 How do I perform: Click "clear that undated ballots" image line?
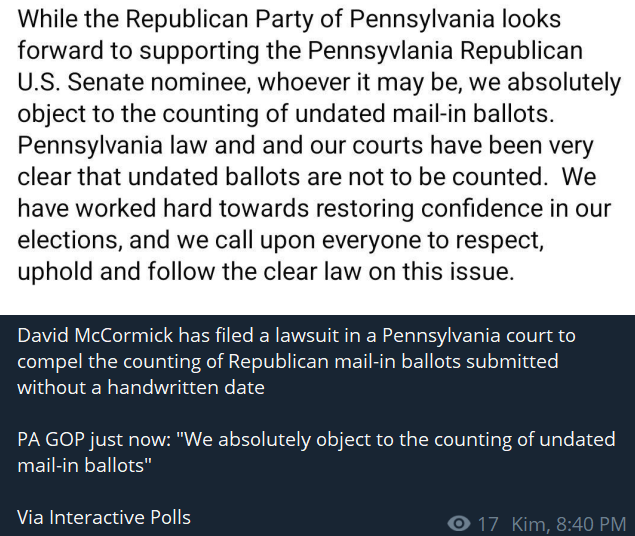pyautogui.click(x=200, y=177)
